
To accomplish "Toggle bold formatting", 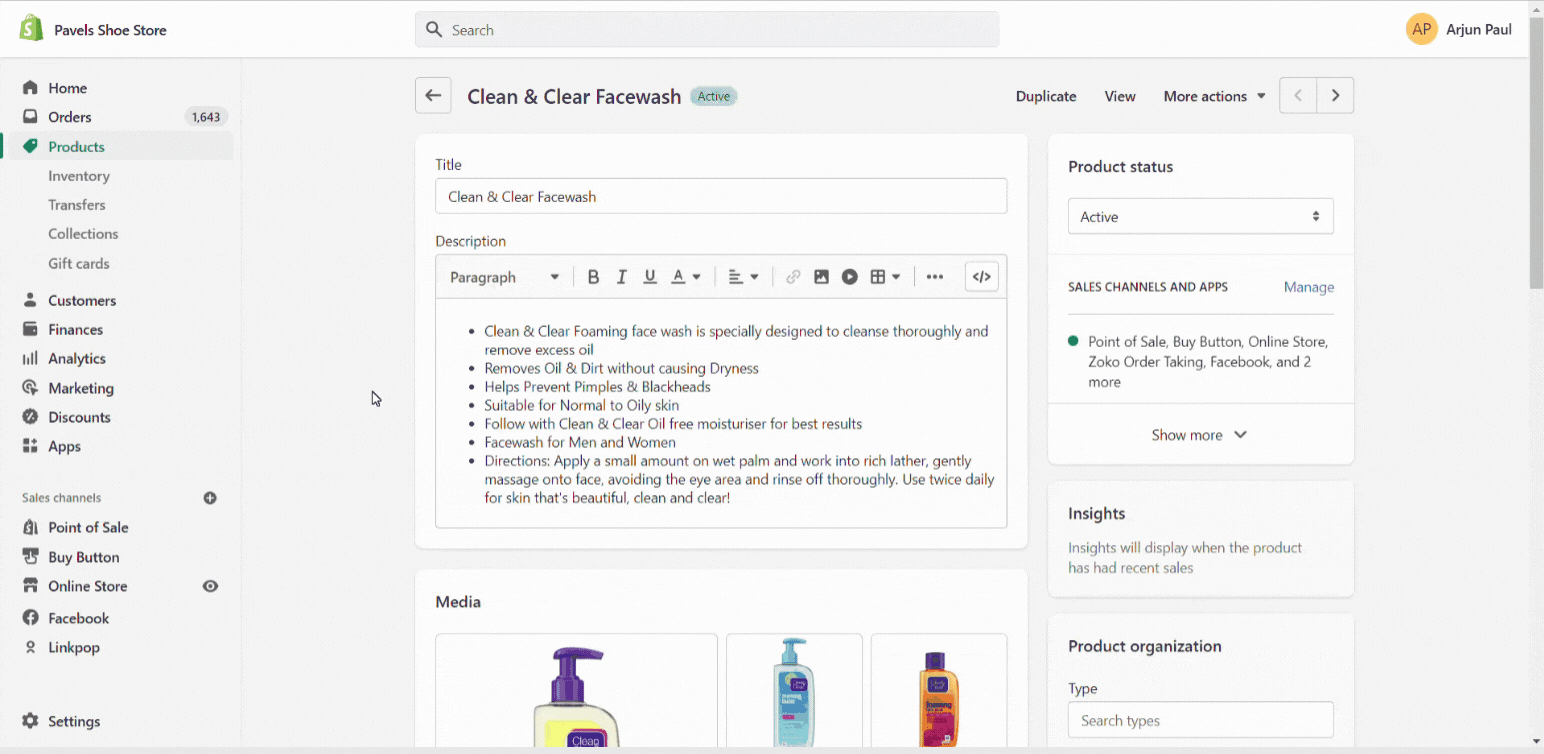I will (593, 277).
